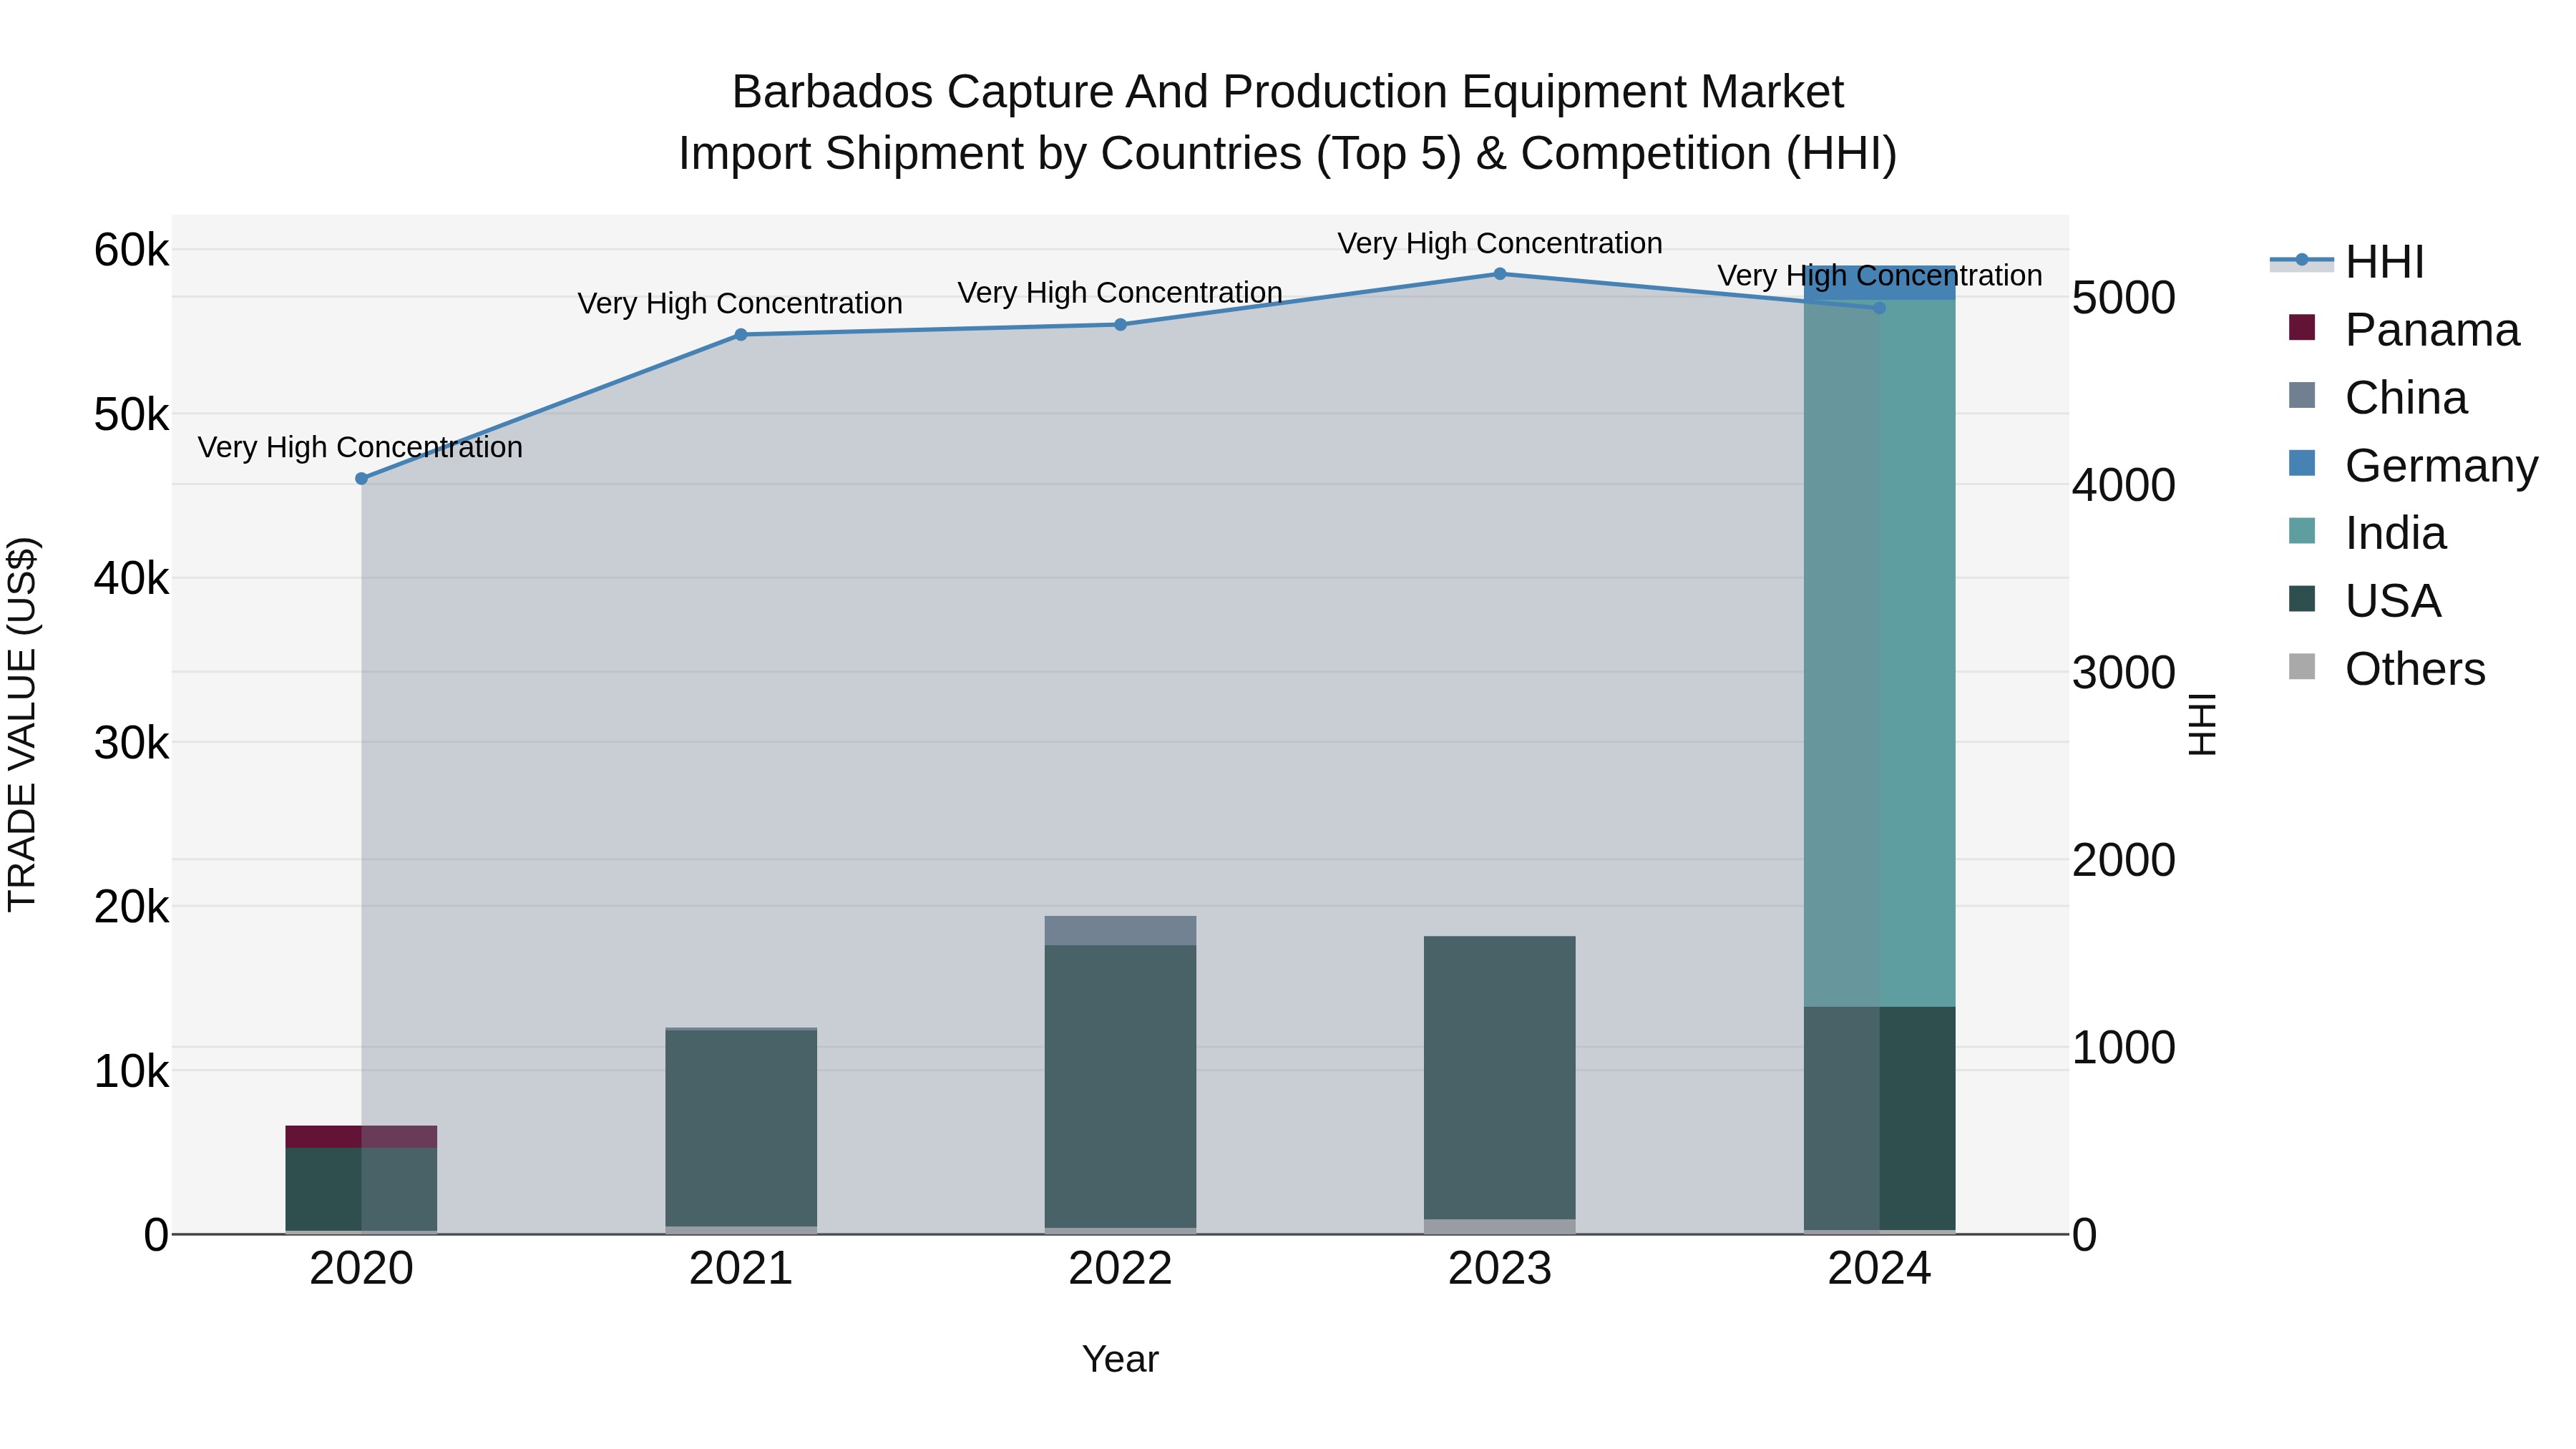Viewport: 2576px width, 1449px height.
Task: Click the chart title text
Action: click(x=1288, y=123)
